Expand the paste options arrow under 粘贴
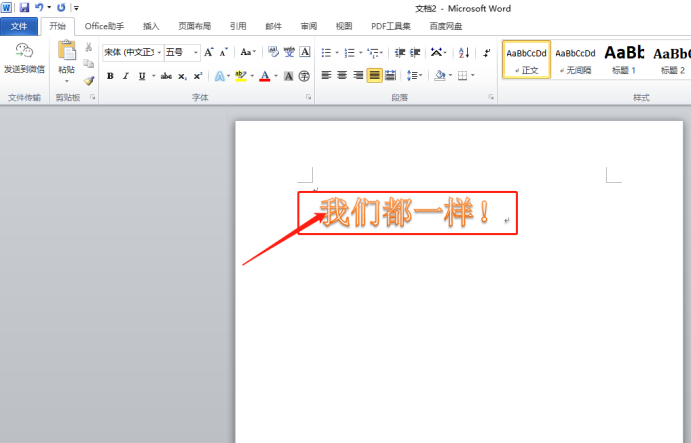 pos(67,81)
